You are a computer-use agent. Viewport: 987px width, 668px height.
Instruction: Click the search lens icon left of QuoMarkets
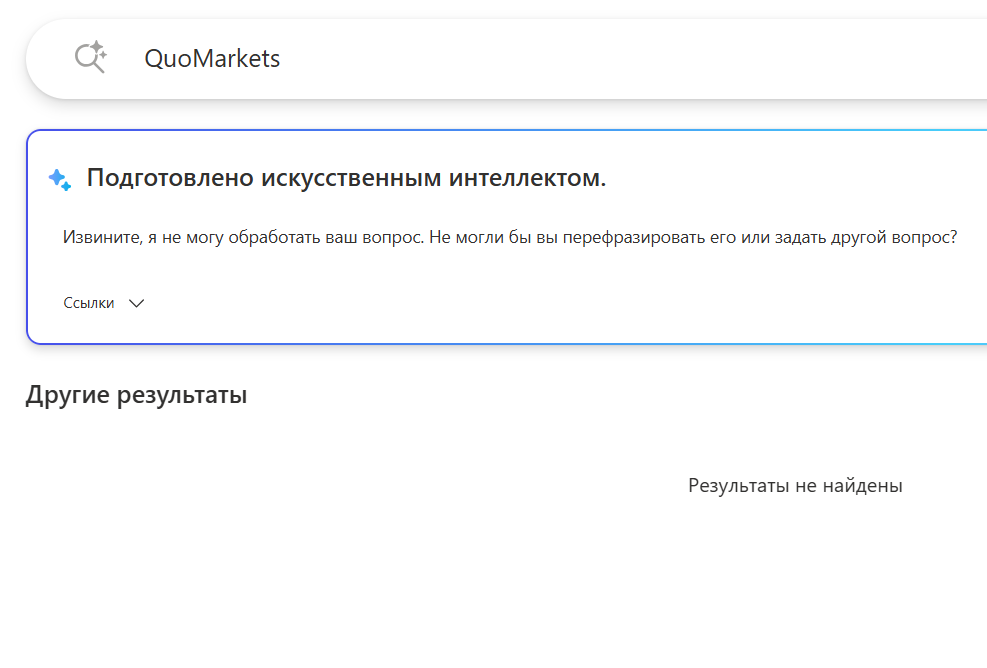point(89,57)
